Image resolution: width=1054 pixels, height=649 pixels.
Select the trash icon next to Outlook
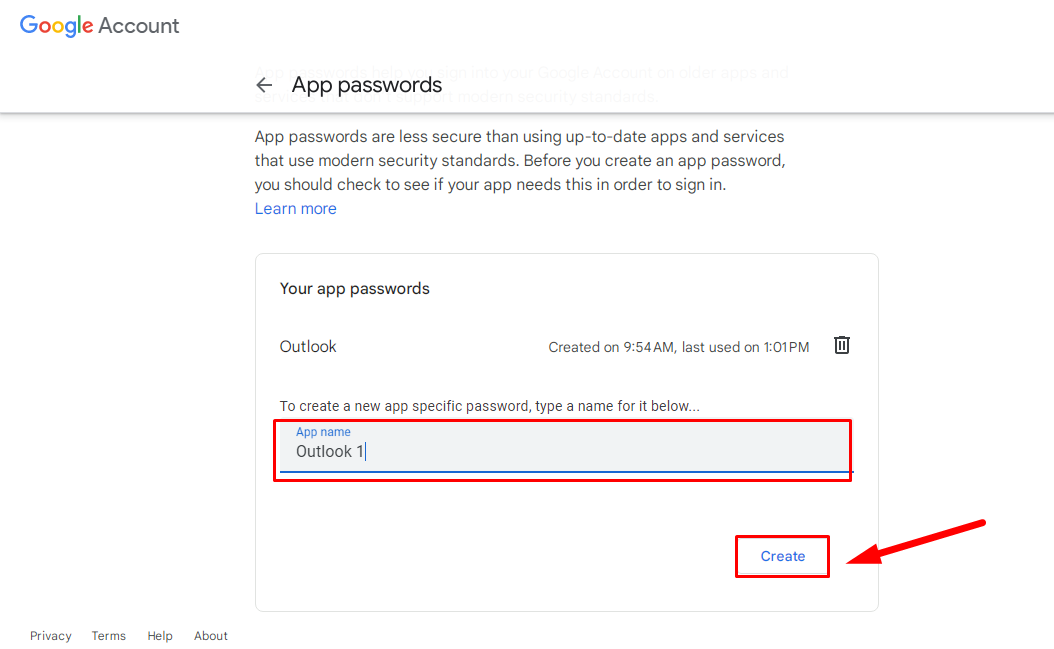841,345
